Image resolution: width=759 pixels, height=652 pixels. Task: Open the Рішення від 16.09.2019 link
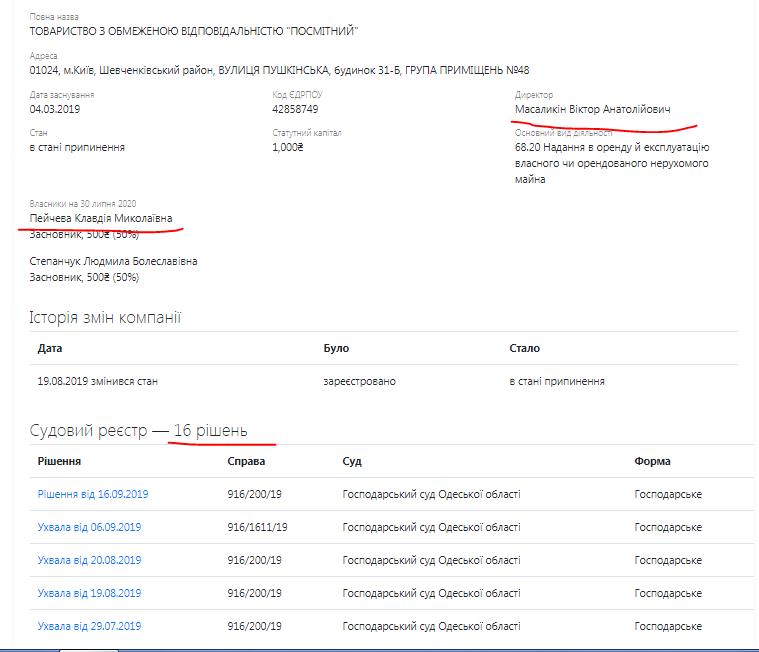click(x=92, y=494)
